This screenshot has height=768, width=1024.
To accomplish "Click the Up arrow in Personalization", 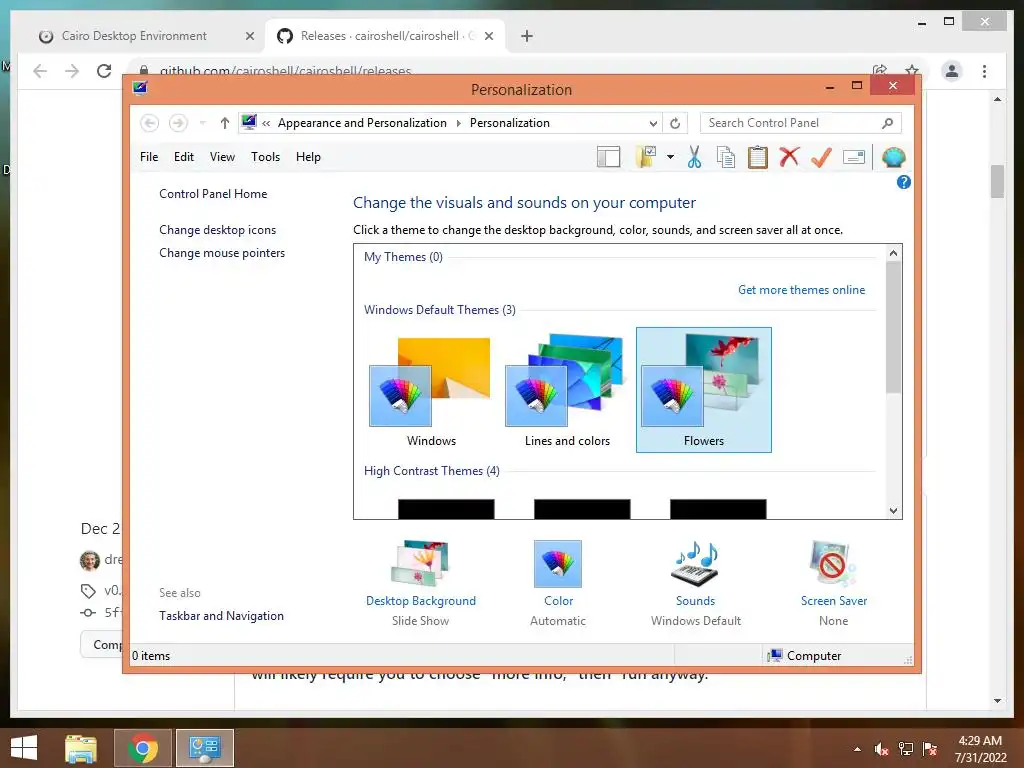I will [225, 123].
